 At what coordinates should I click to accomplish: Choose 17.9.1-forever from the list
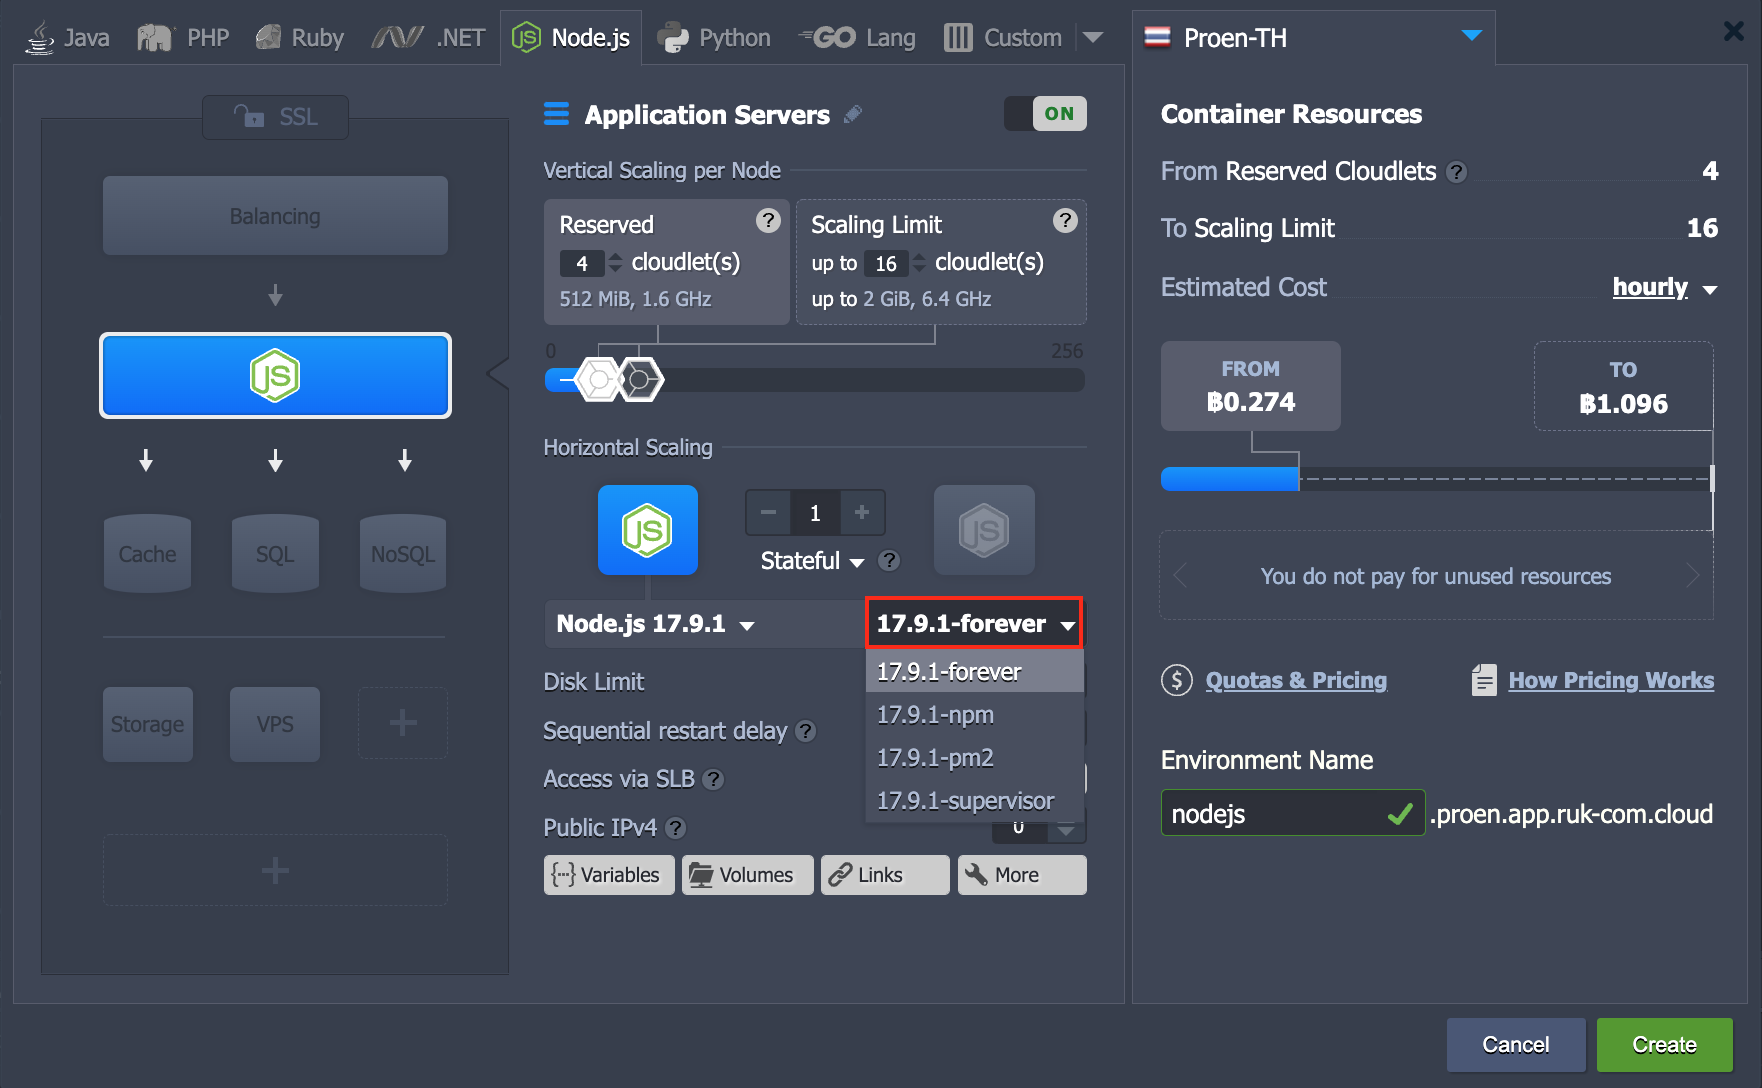point(974,672)
